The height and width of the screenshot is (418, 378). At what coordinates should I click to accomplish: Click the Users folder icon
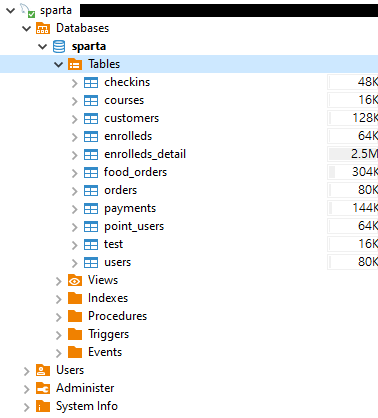point(43,370)
